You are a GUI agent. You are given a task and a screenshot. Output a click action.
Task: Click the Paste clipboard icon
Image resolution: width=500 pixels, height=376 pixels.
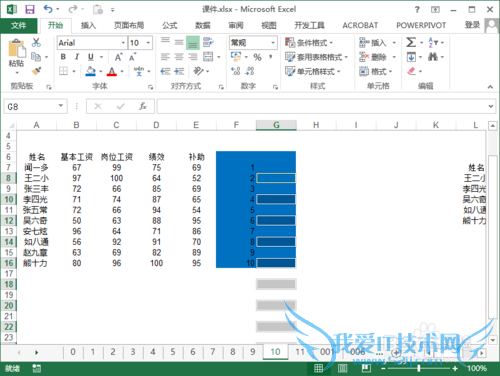tap(17, 49)
